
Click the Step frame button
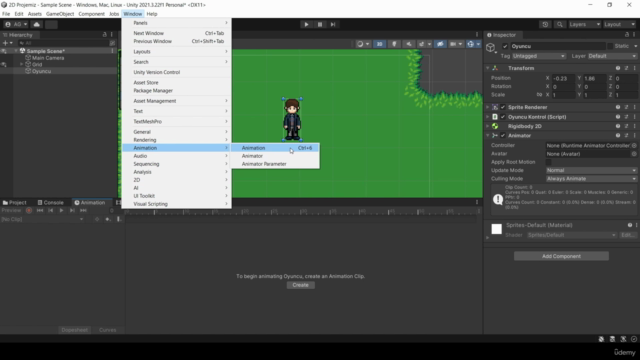pos(333,24)
